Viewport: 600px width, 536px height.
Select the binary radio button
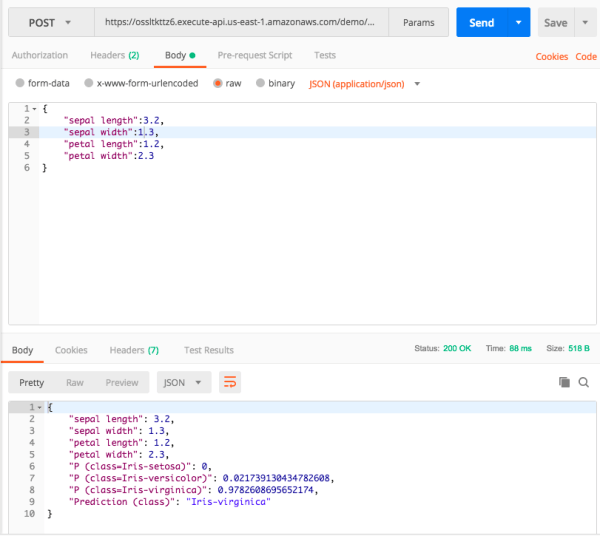click(260, 83)
